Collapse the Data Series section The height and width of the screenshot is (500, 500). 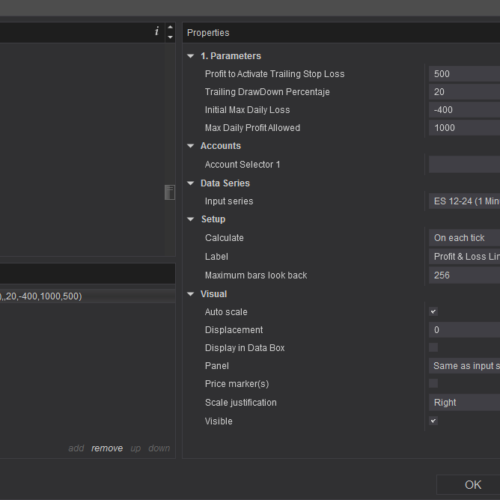(x=191, y=183)
